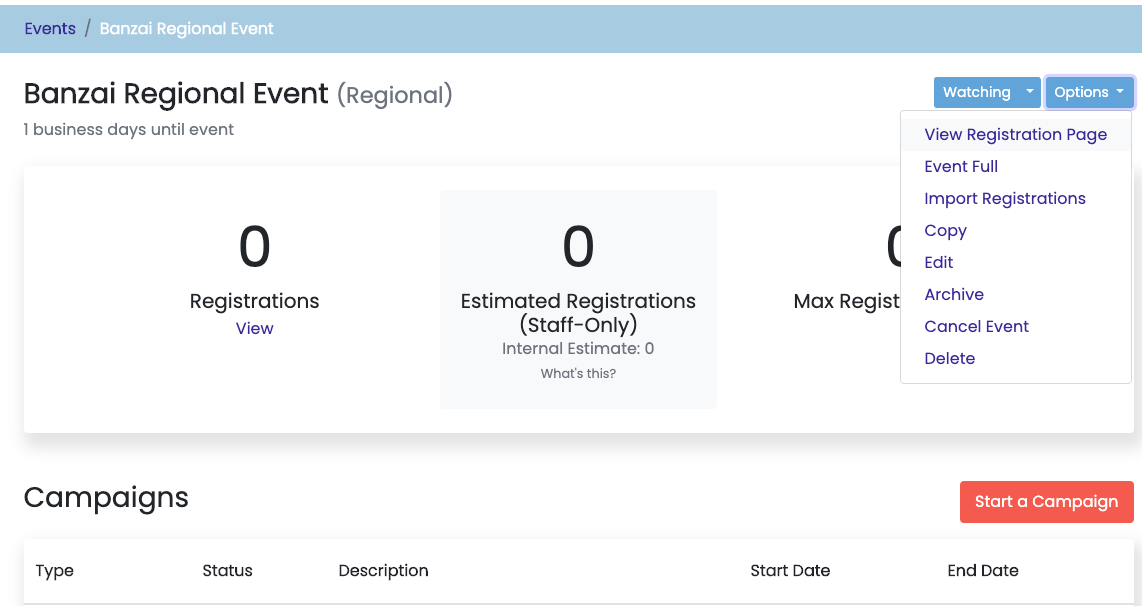1142x606 pixels.
Task: Click the End Date column header
Action: [982, 571]
